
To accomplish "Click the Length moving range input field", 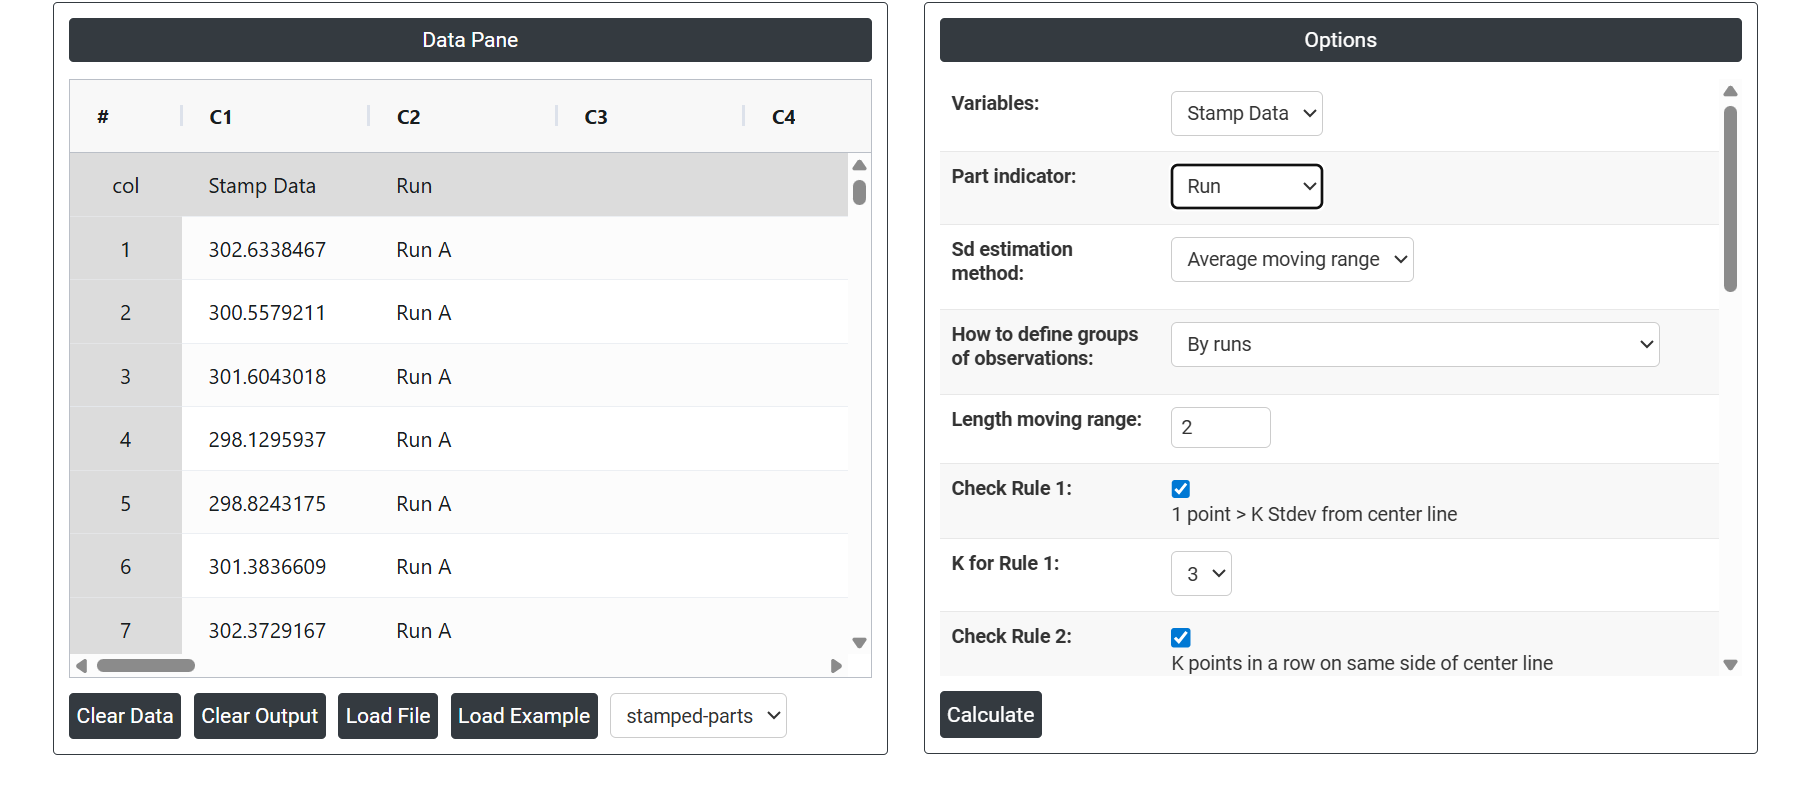I will click(1220, 428).
